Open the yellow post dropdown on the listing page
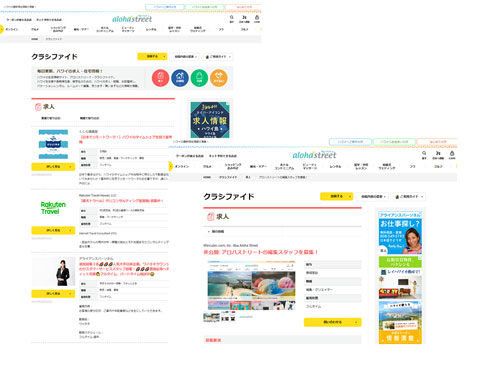 [152, 57]
